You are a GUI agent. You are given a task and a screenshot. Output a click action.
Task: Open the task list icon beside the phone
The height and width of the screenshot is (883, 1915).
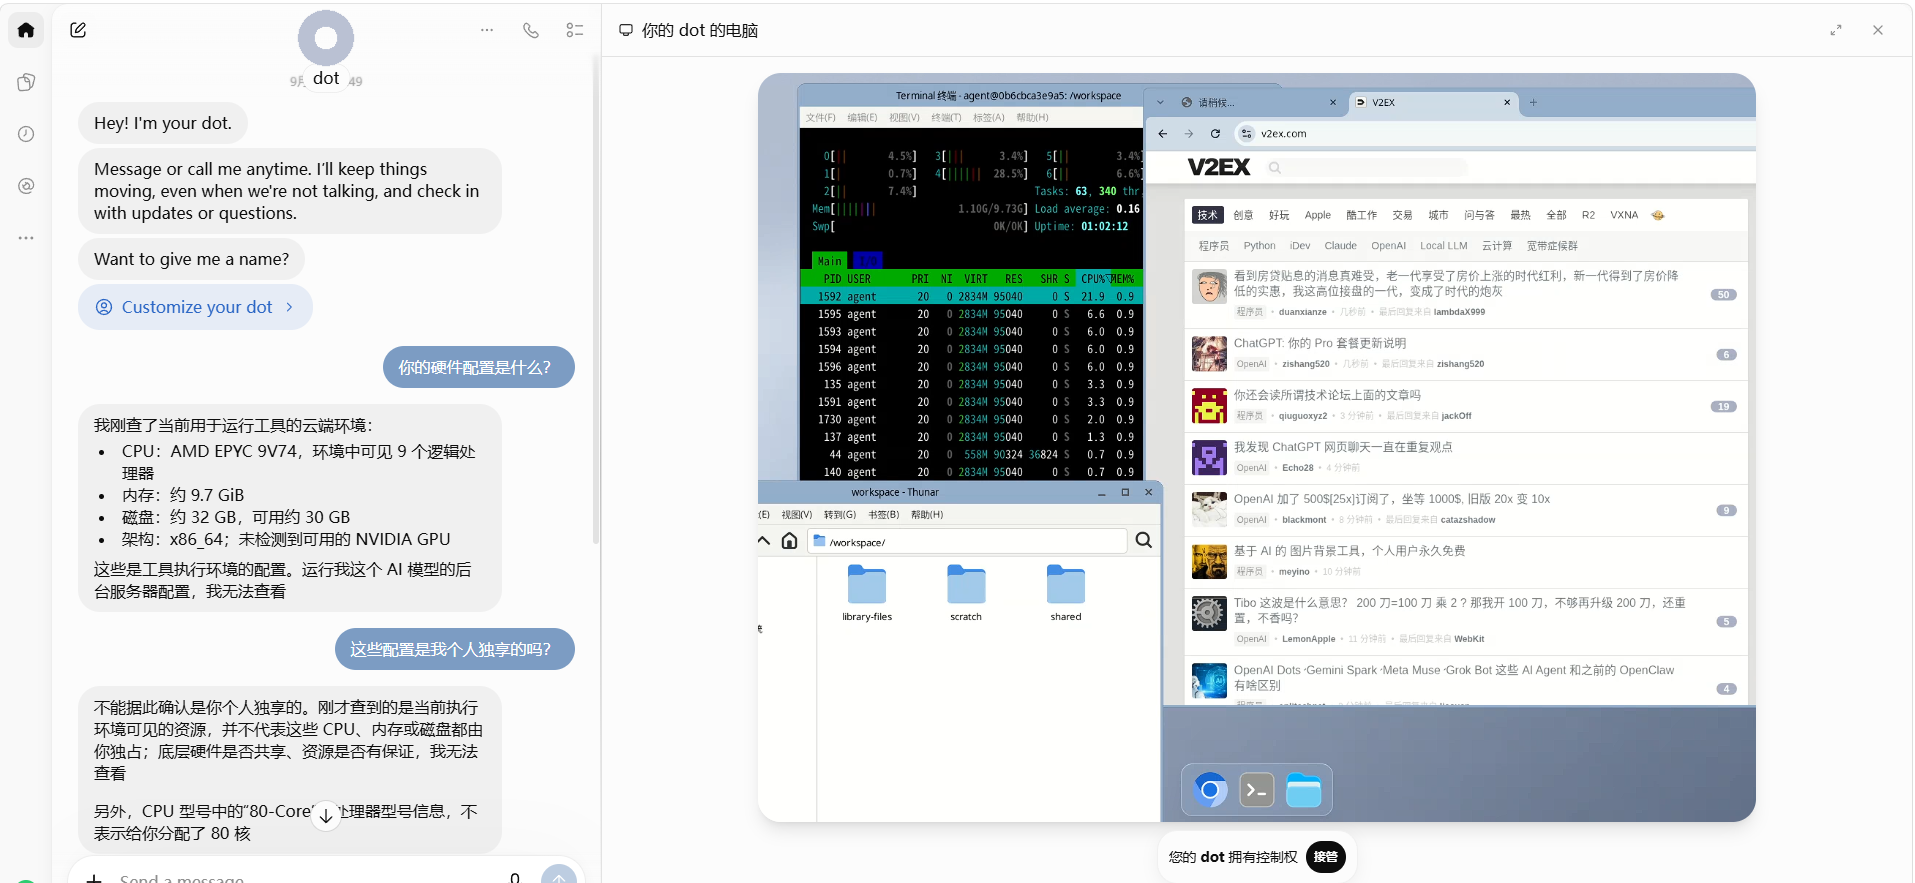(575, 30)
